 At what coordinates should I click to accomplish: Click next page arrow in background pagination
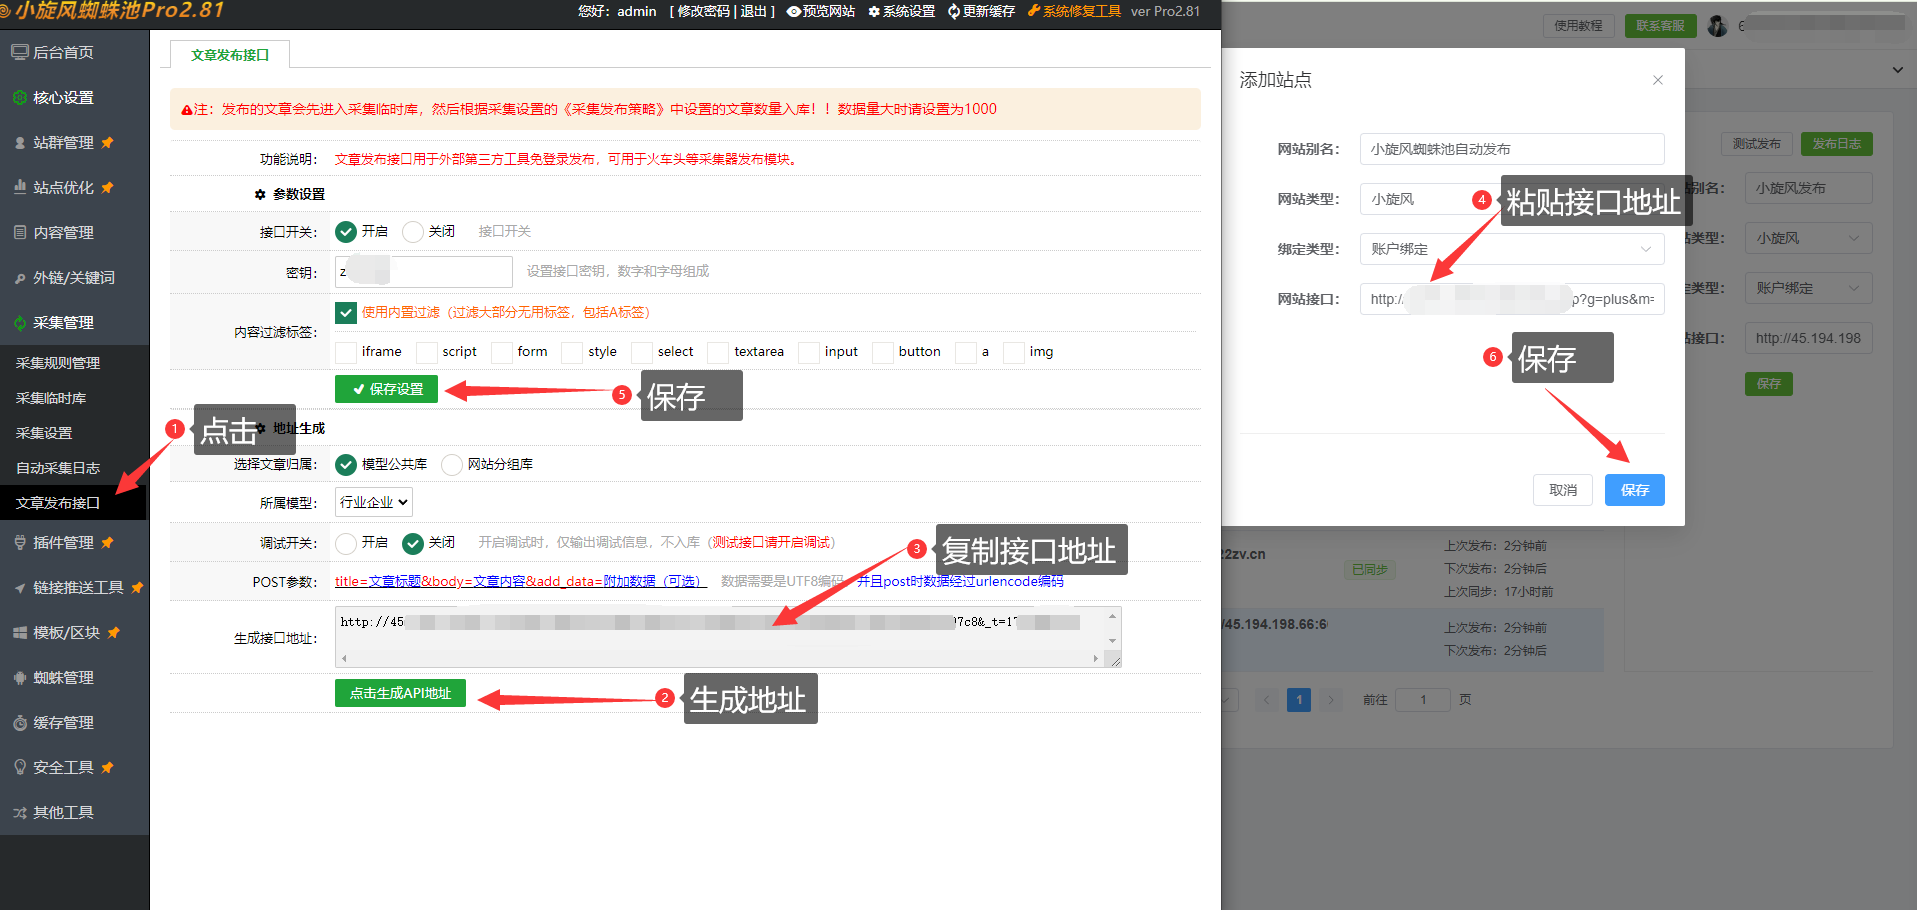point(1330,700)
